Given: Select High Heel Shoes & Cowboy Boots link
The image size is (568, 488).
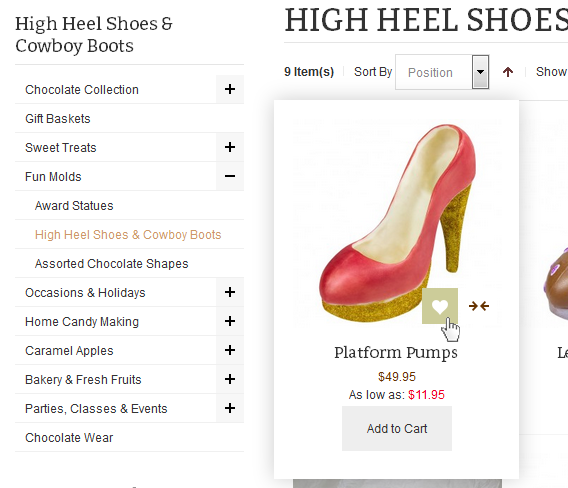Looking at the screenshot, I should click(128, 234).
